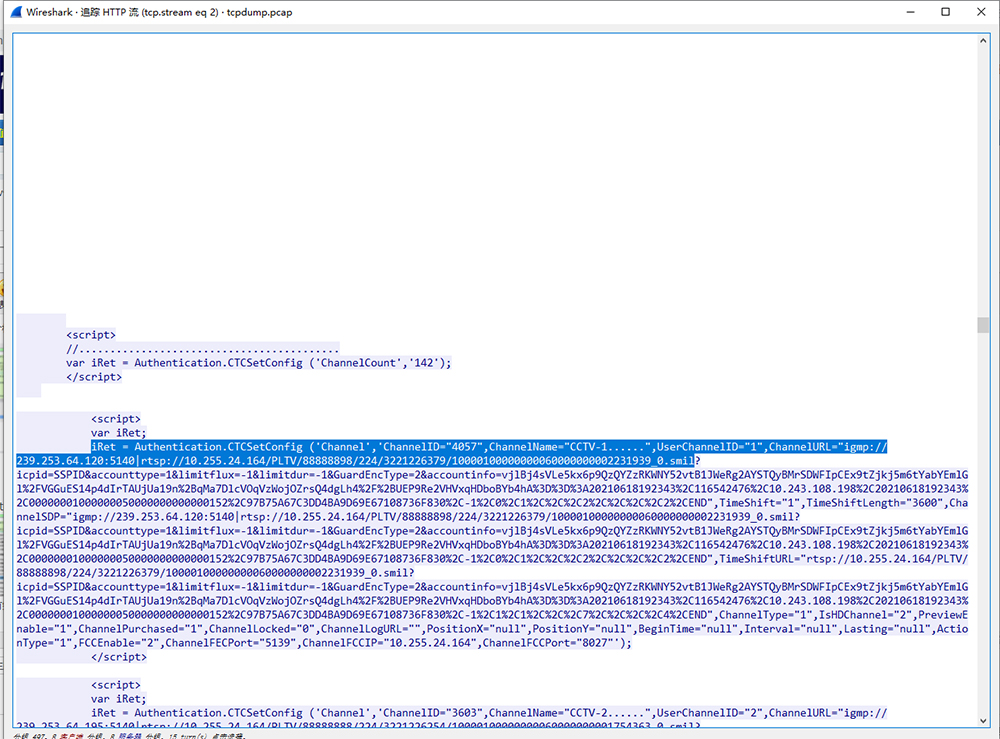This screenshot has height=739, width=1000.
Task: Click the first opening script tag
Action: pyautogui.click(x=91, y=335)
